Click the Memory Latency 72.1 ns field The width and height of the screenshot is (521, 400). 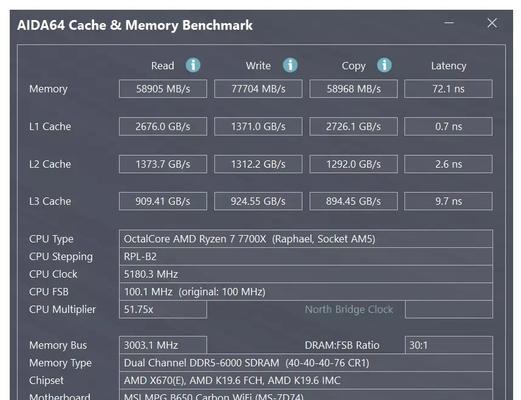click(448, 89)
